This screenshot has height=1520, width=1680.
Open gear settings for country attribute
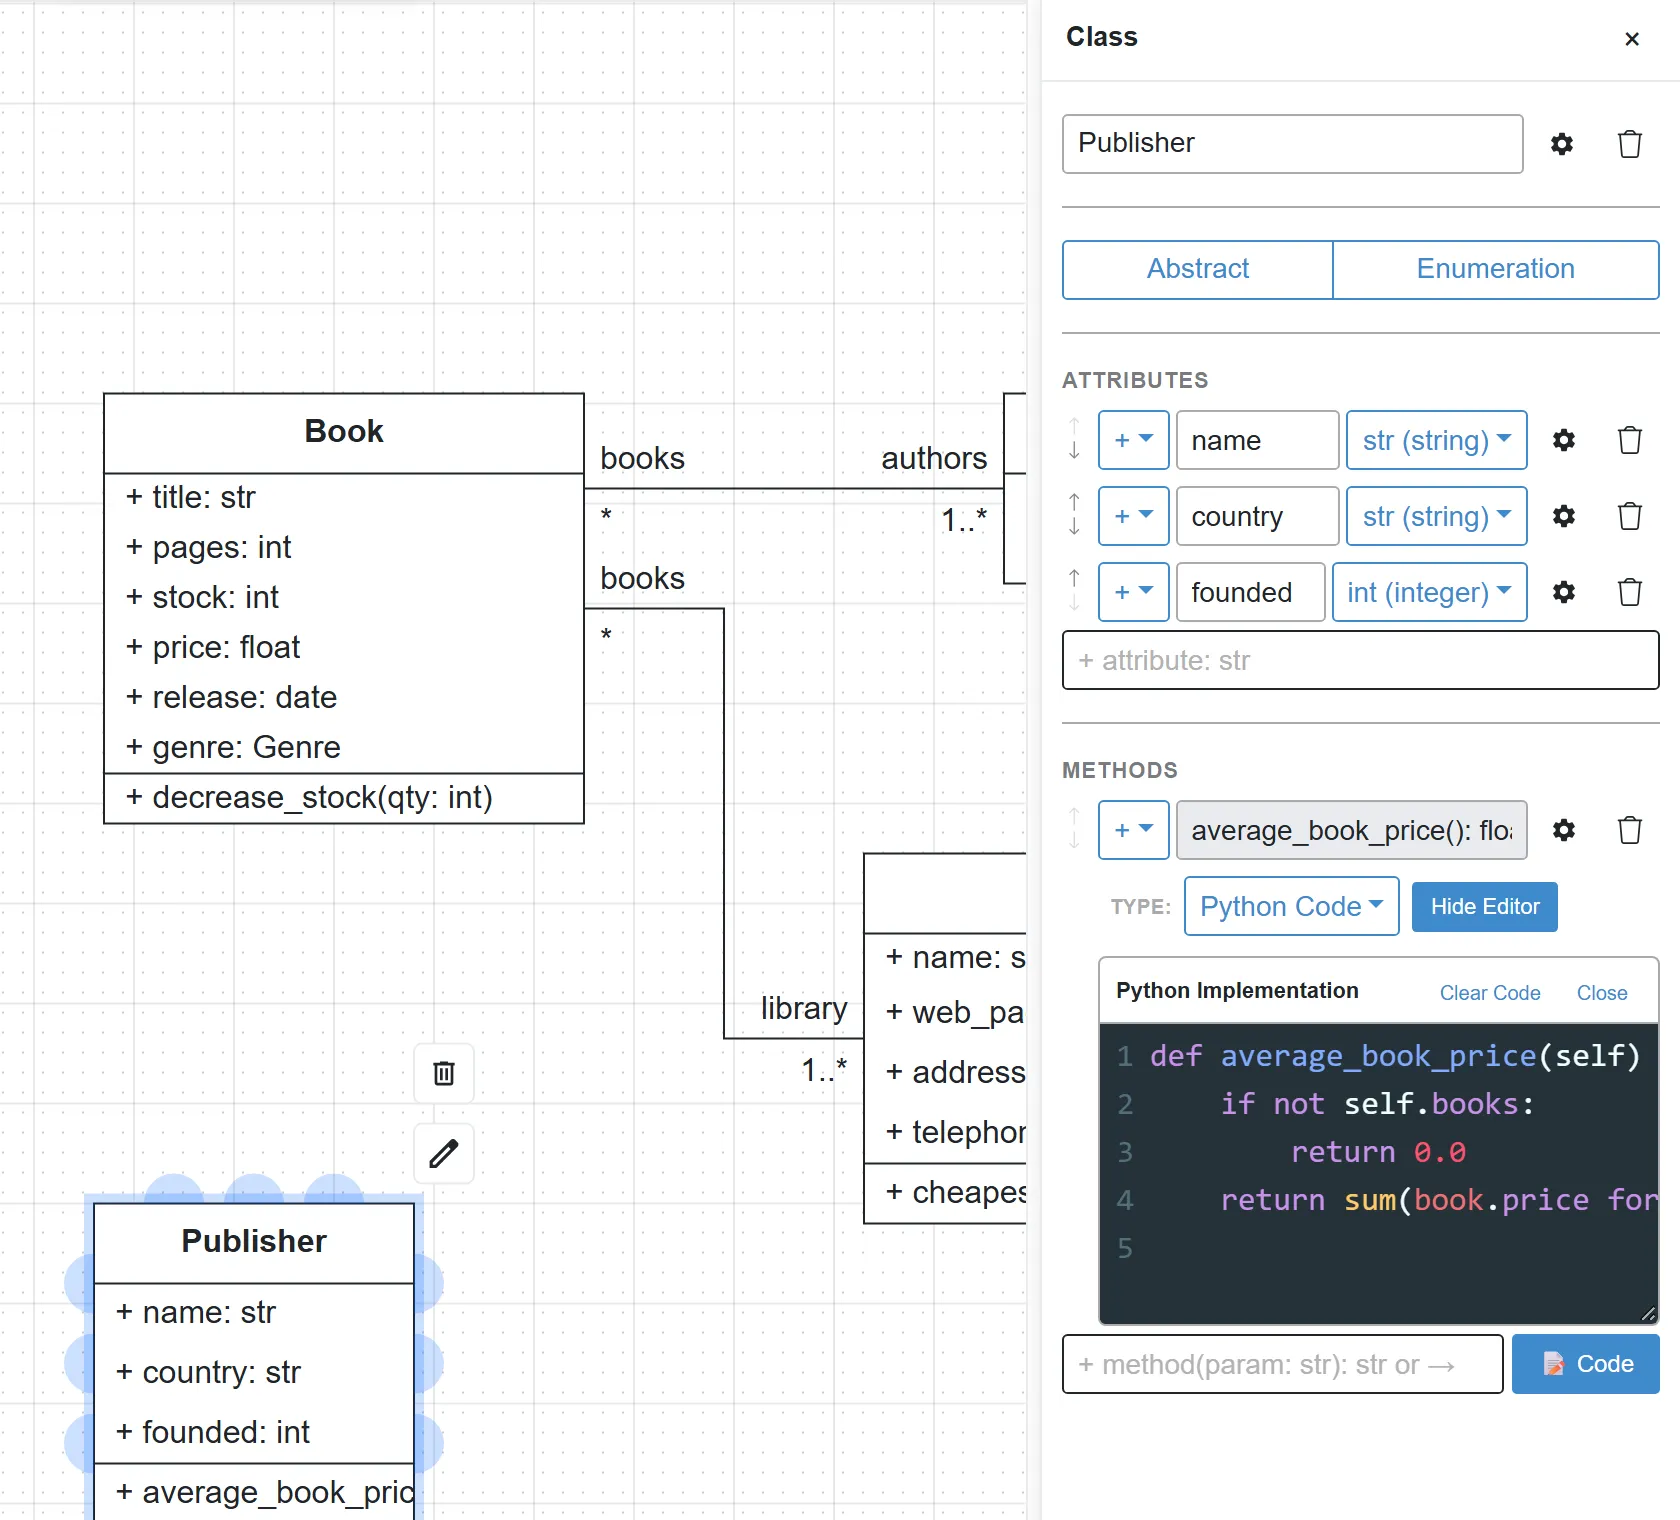(x=1564, y=516)
